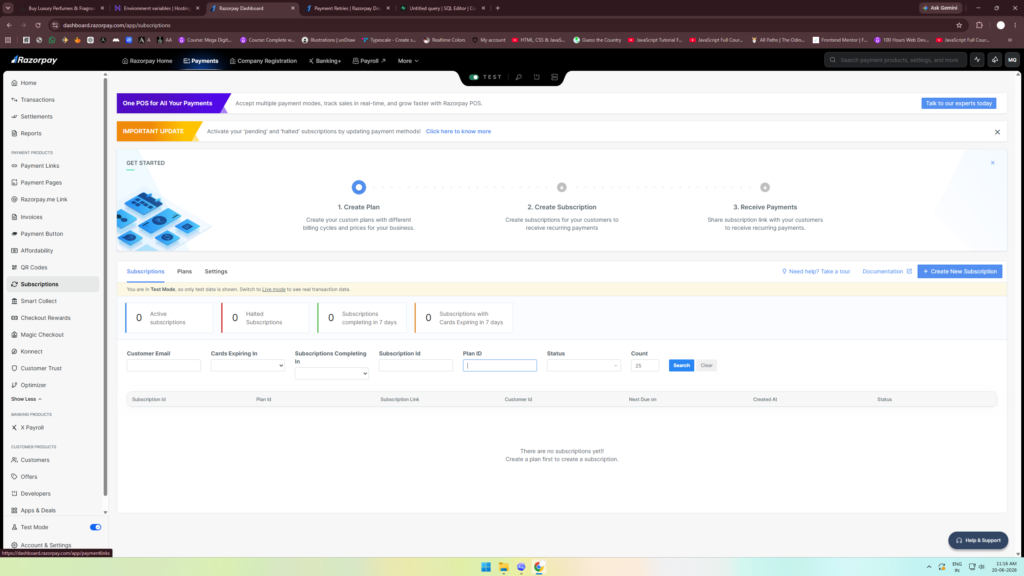This screenshot has height=576, width=1024.
Task: Open the Settings tab
Action: tap(216, 272)
